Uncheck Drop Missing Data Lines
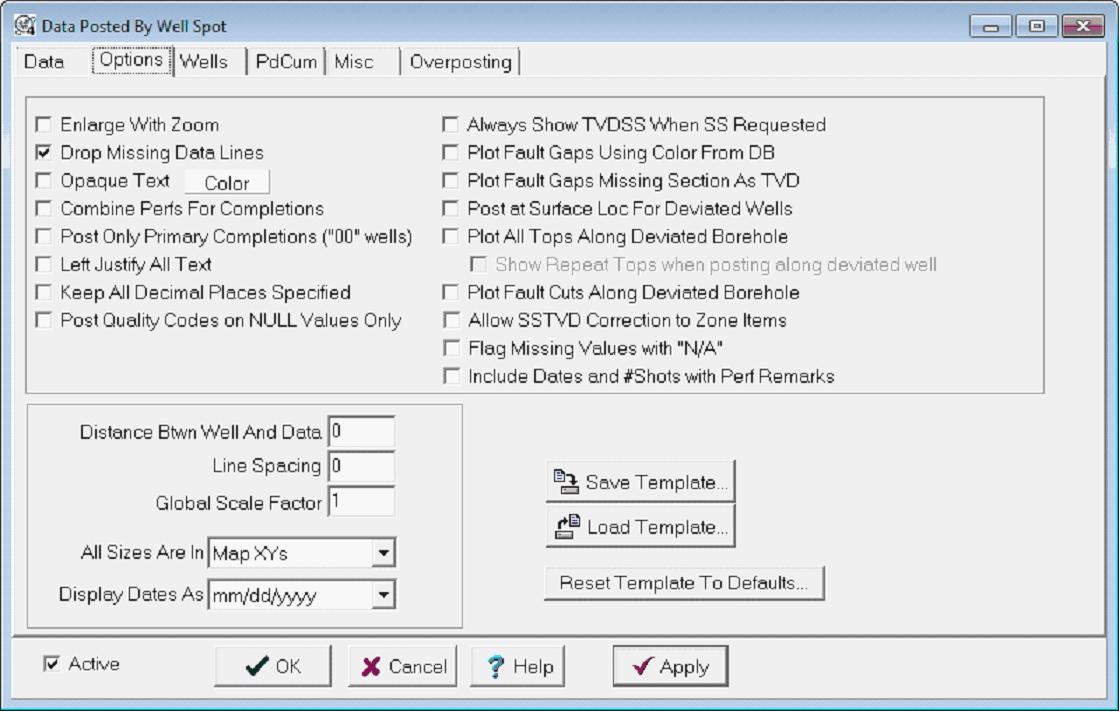The height and width of the screenshot is (712, 1120). (x=43, y=153)
